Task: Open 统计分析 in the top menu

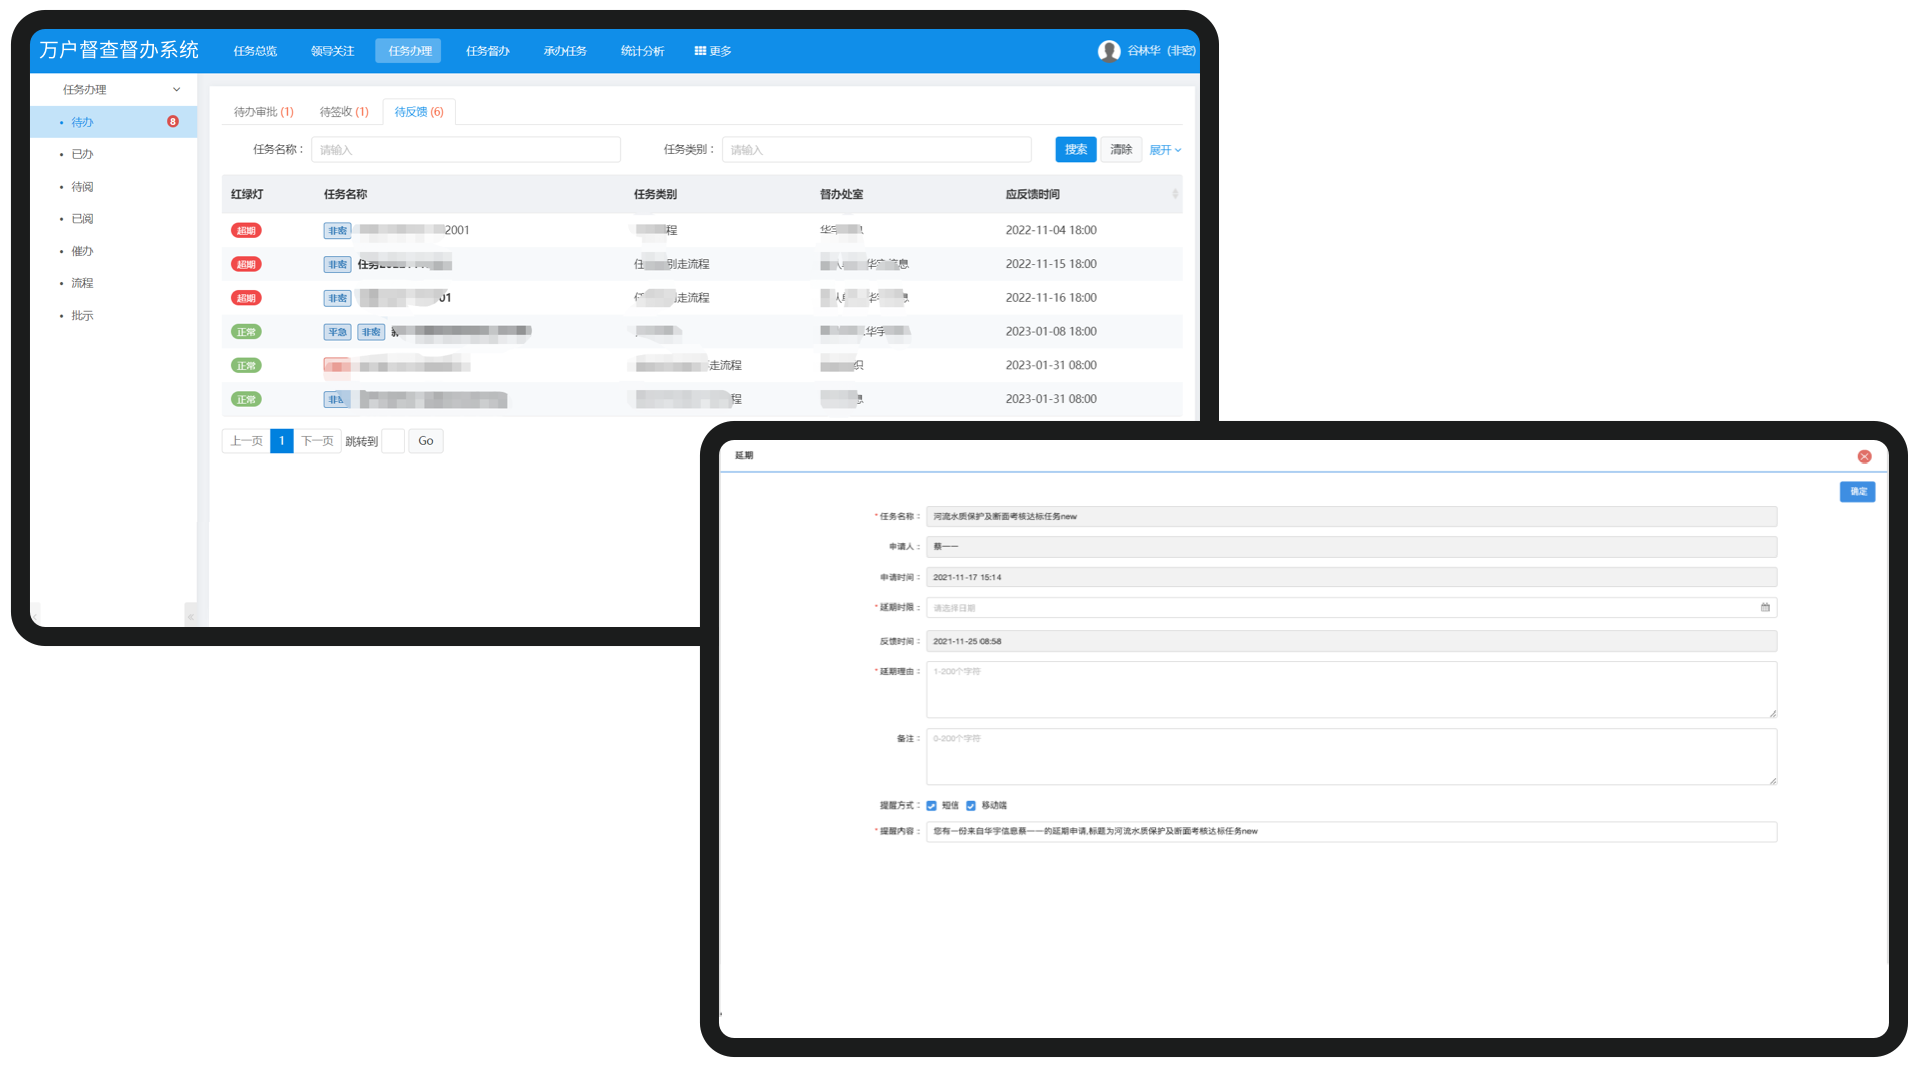Action: [x=642, y=51]
